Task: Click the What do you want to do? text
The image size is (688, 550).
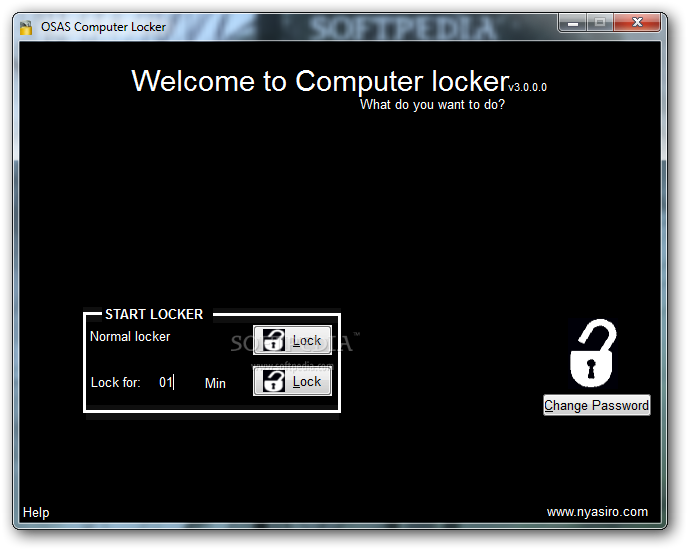Action: pos(432,104)
